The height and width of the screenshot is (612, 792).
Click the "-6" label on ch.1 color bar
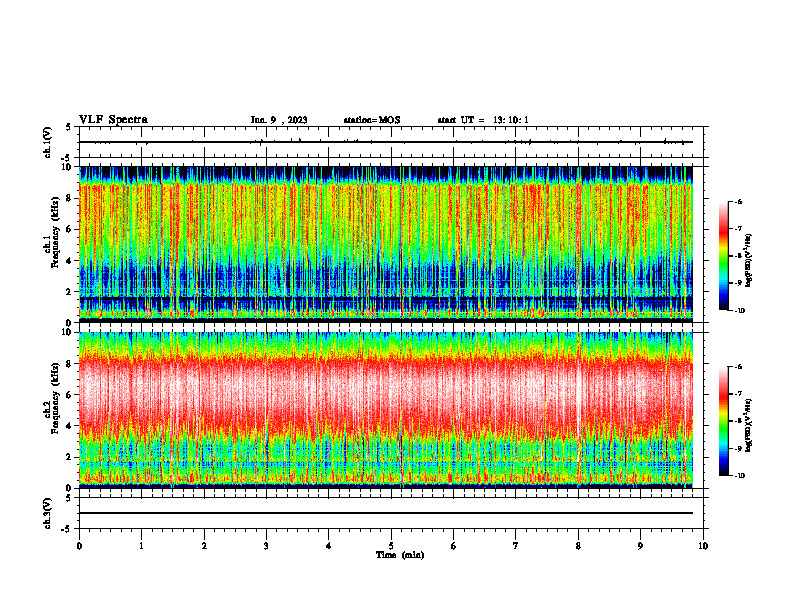tap(738, 201)
